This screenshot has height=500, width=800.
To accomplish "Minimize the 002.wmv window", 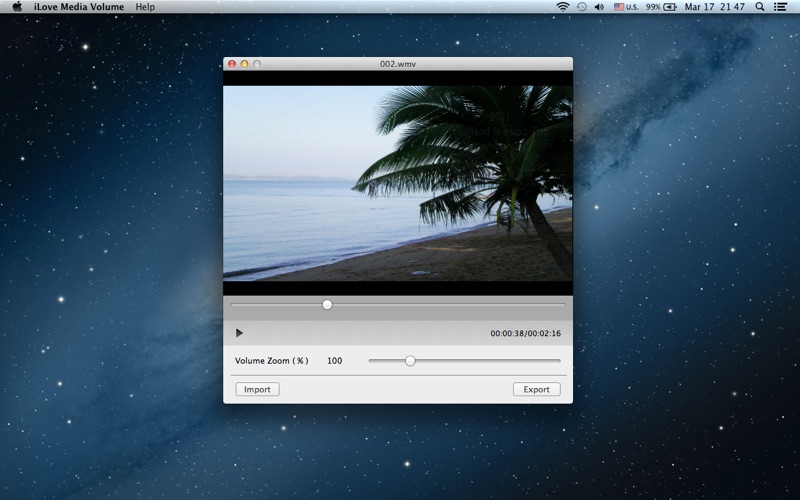I will [x=244, y=64].
